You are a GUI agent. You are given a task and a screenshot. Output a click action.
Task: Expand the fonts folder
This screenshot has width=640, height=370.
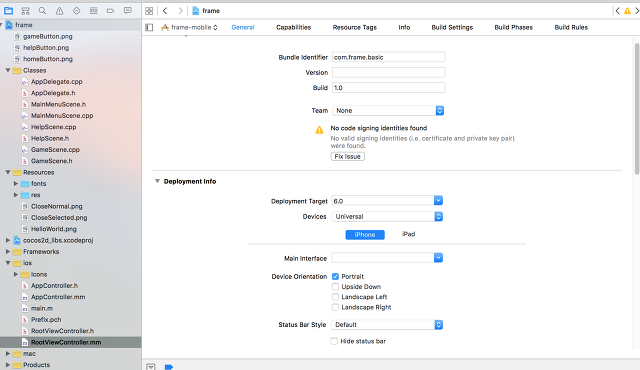16,184
